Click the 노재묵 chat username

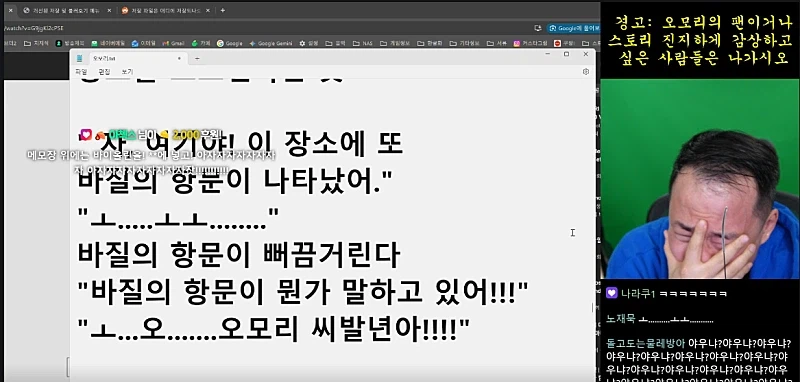(620, 320)
